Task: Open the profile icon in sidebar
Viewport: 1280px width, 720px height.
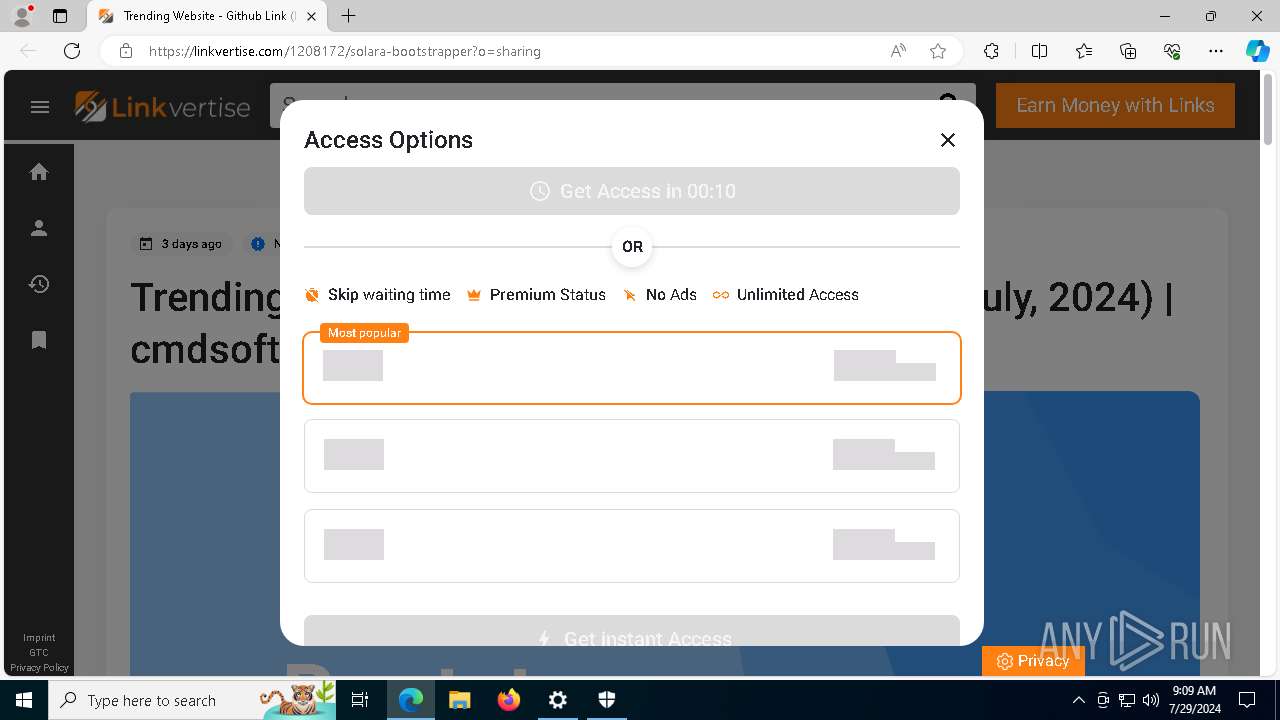Action: [39, 228]
